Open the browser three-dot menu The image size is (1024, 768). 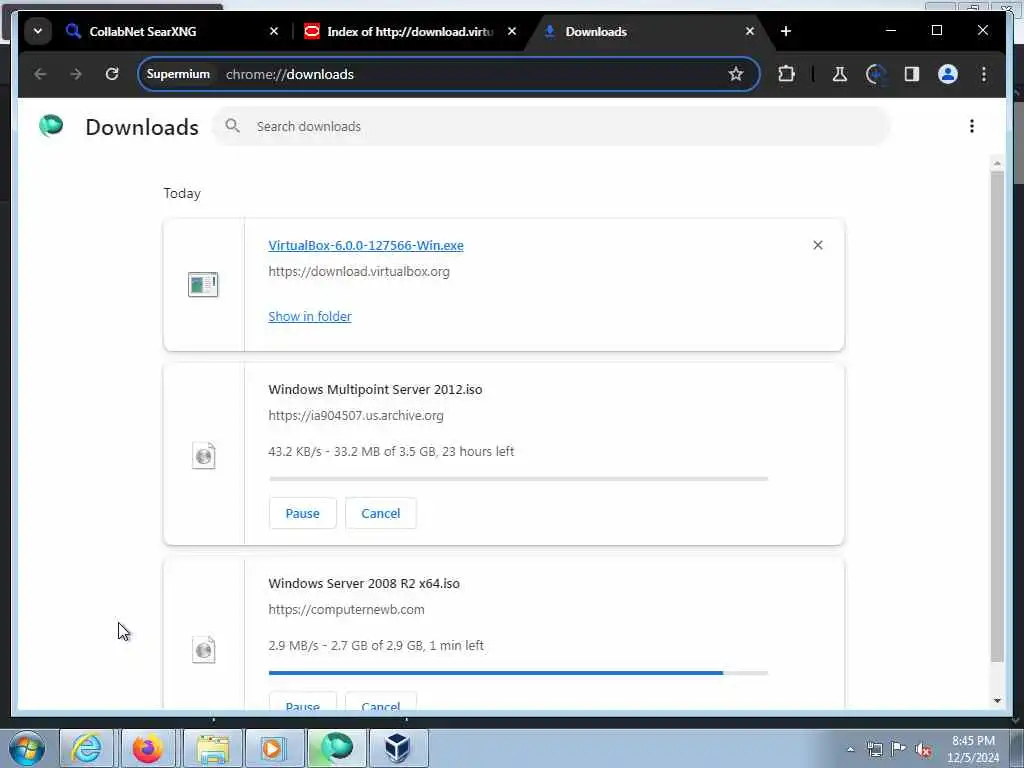984,74
